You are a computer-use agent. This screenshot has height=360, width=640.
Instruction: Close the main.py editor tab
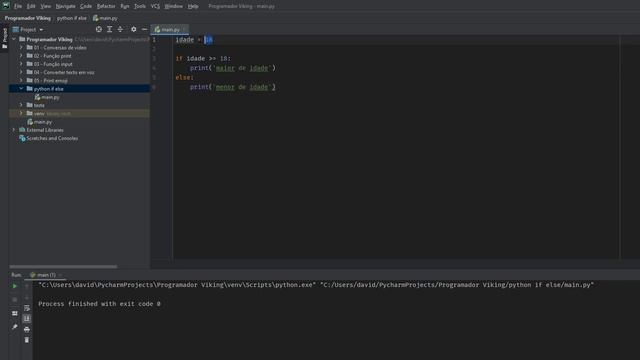184,29
